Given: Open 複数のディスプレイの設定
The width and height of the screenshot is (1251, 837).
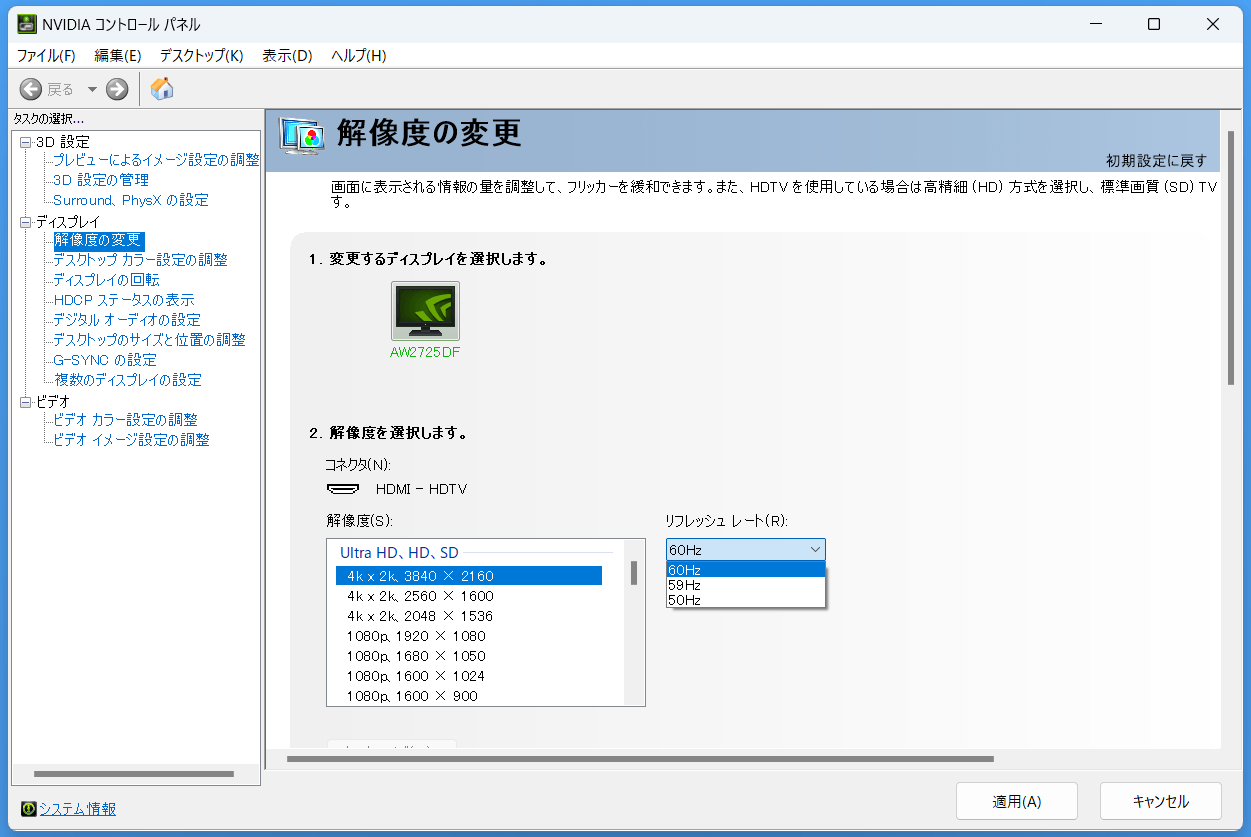Looking at the screenshot, I should (x=128, y=380).
